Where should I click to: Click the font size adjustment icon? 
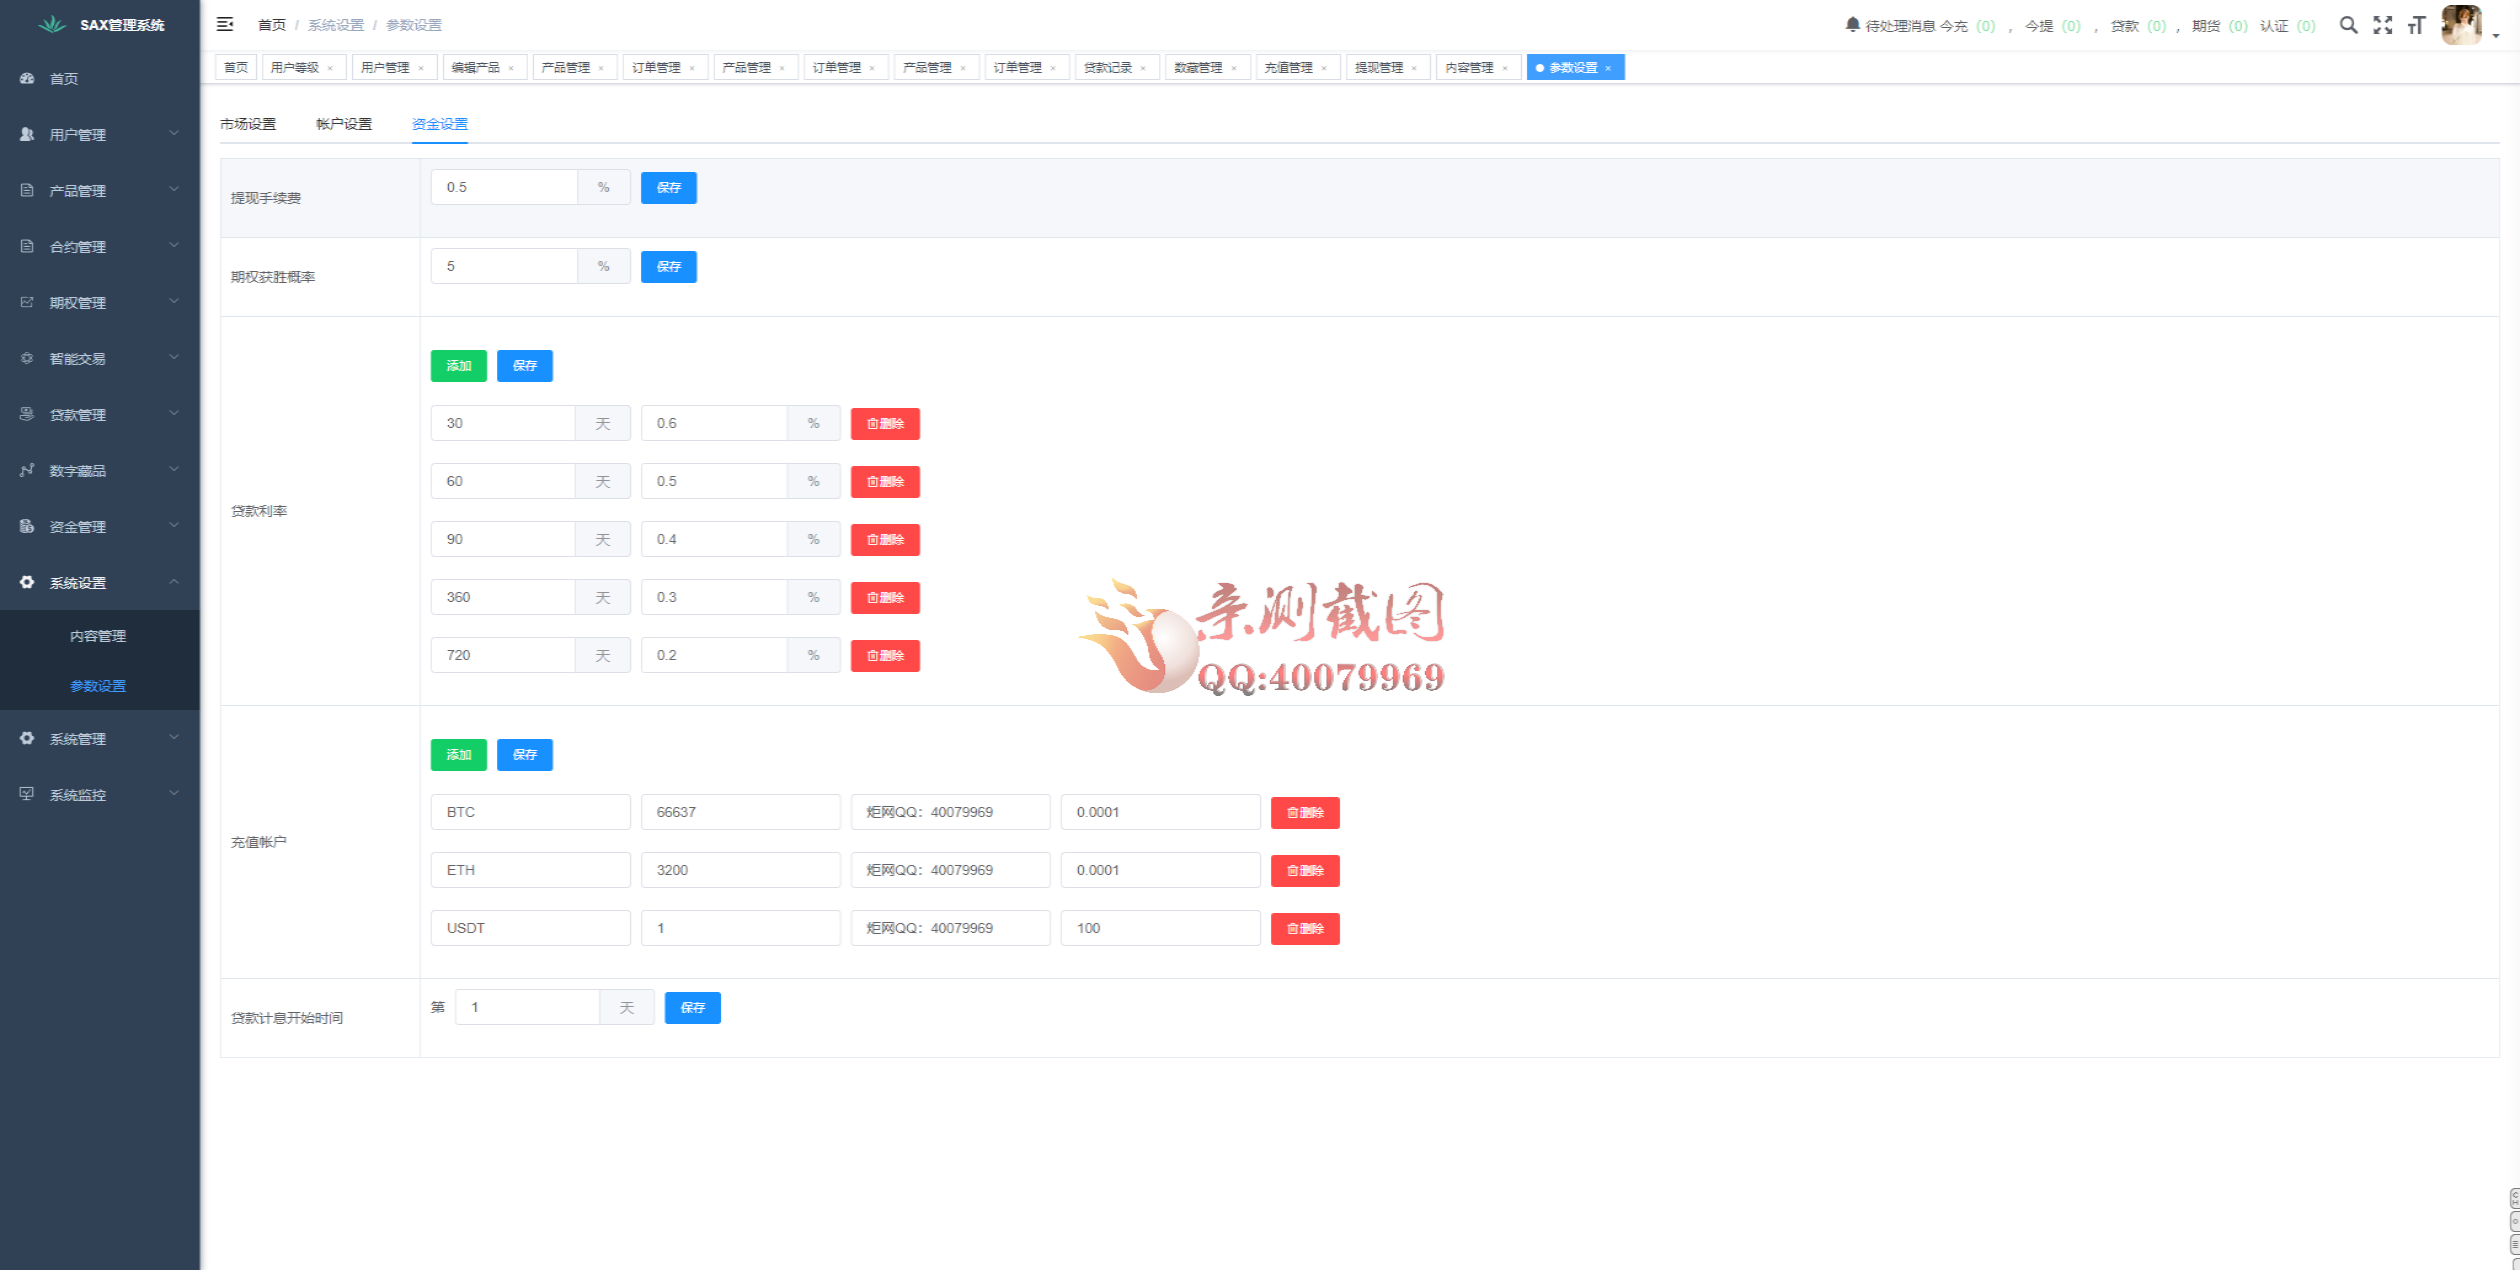pyautogui.click(x=2416, y=25)
